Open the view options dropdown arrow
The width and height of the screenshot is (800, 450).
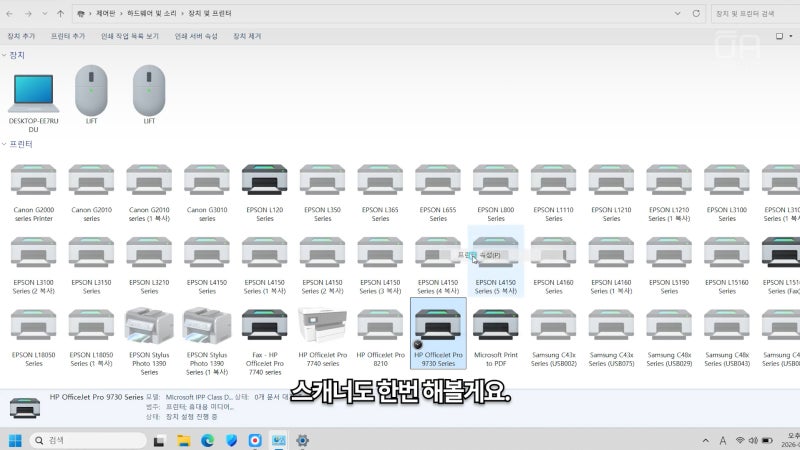point(791,36)
